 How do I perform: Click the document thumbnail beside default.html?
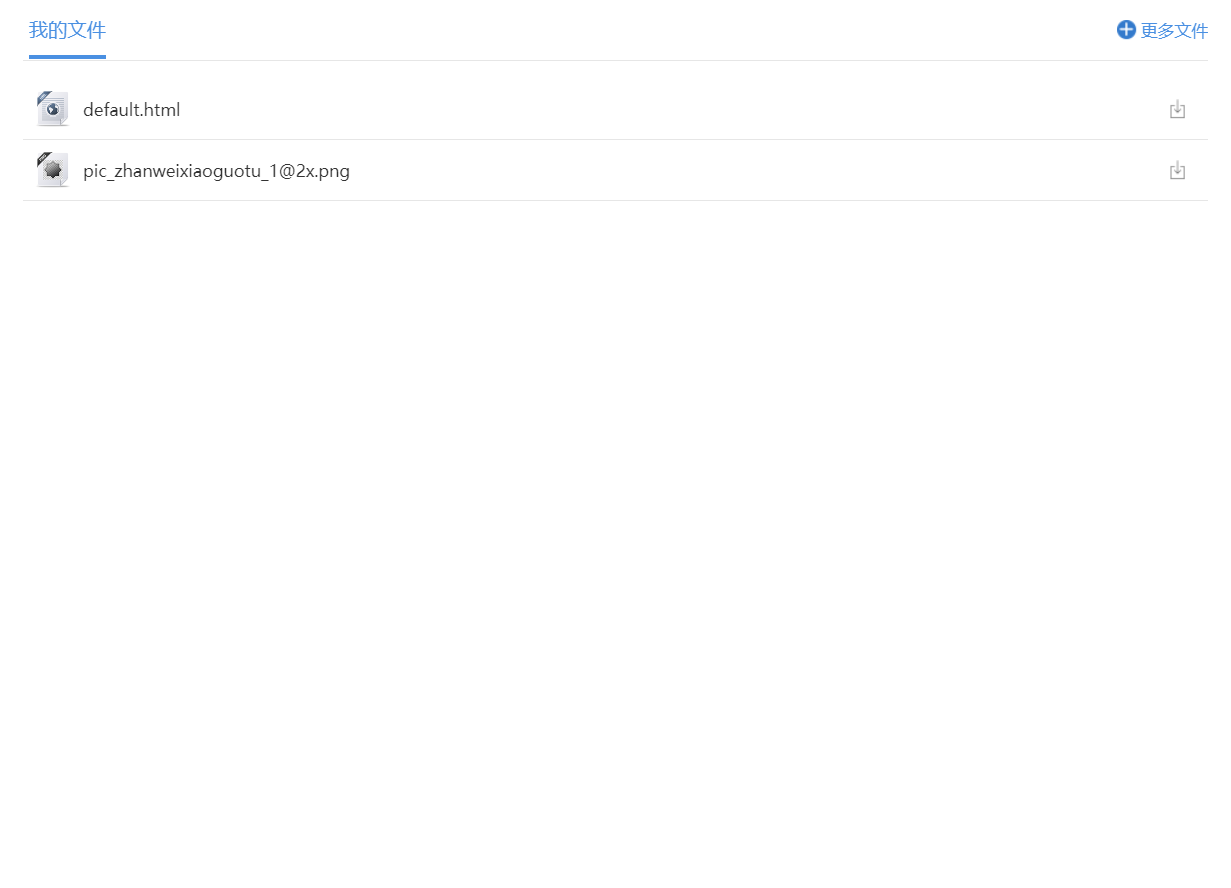pos(52,109)
